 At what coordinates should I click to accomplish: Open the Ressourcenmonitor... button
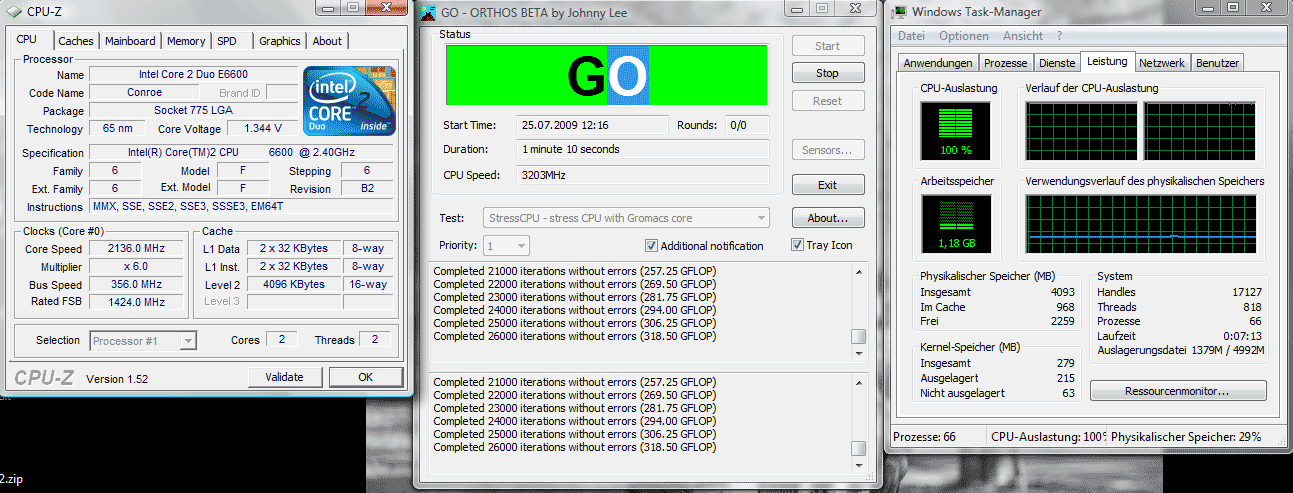(x=1178, y=391)
